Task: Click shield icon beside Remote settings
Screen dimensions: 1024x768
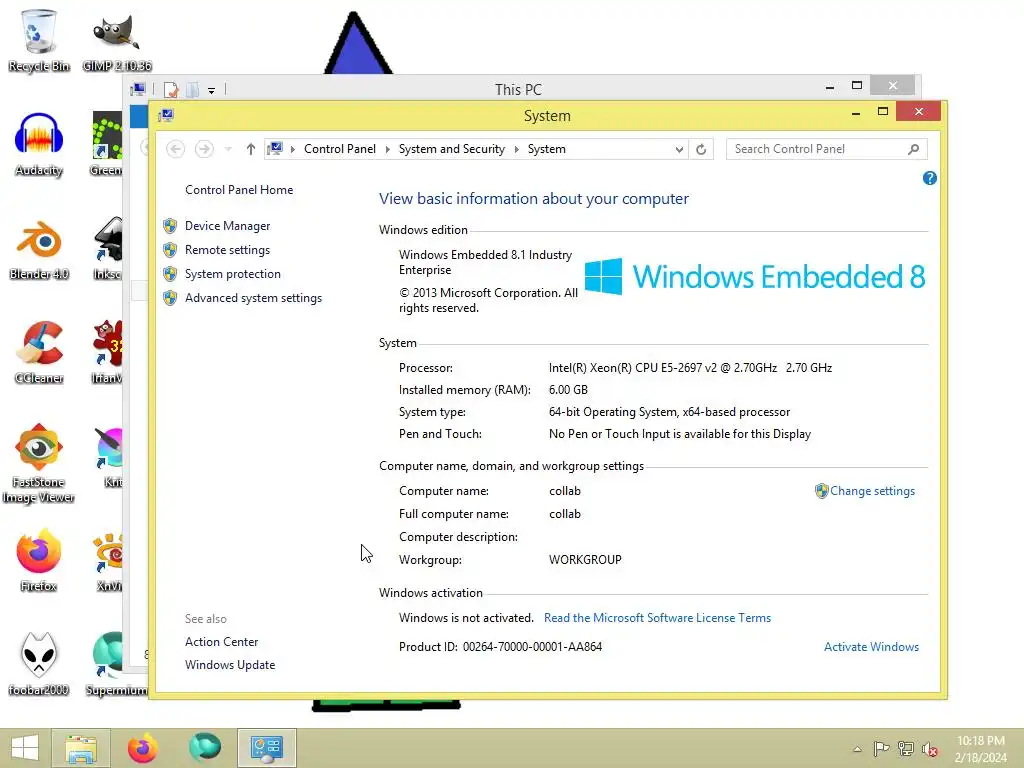Action: pos(170,250)
